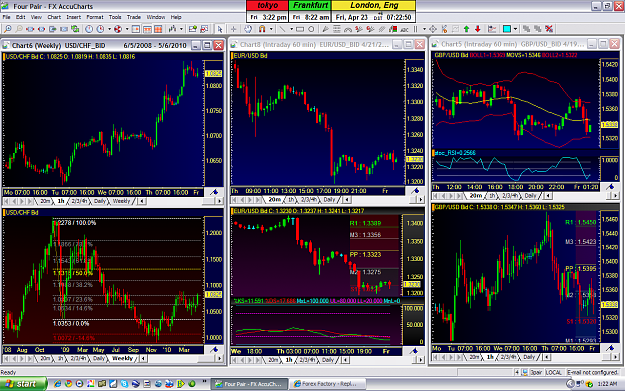Click the LOCAL status bar entry
Image resolution: width=625 pixels, height=391 pixels.
553,372
